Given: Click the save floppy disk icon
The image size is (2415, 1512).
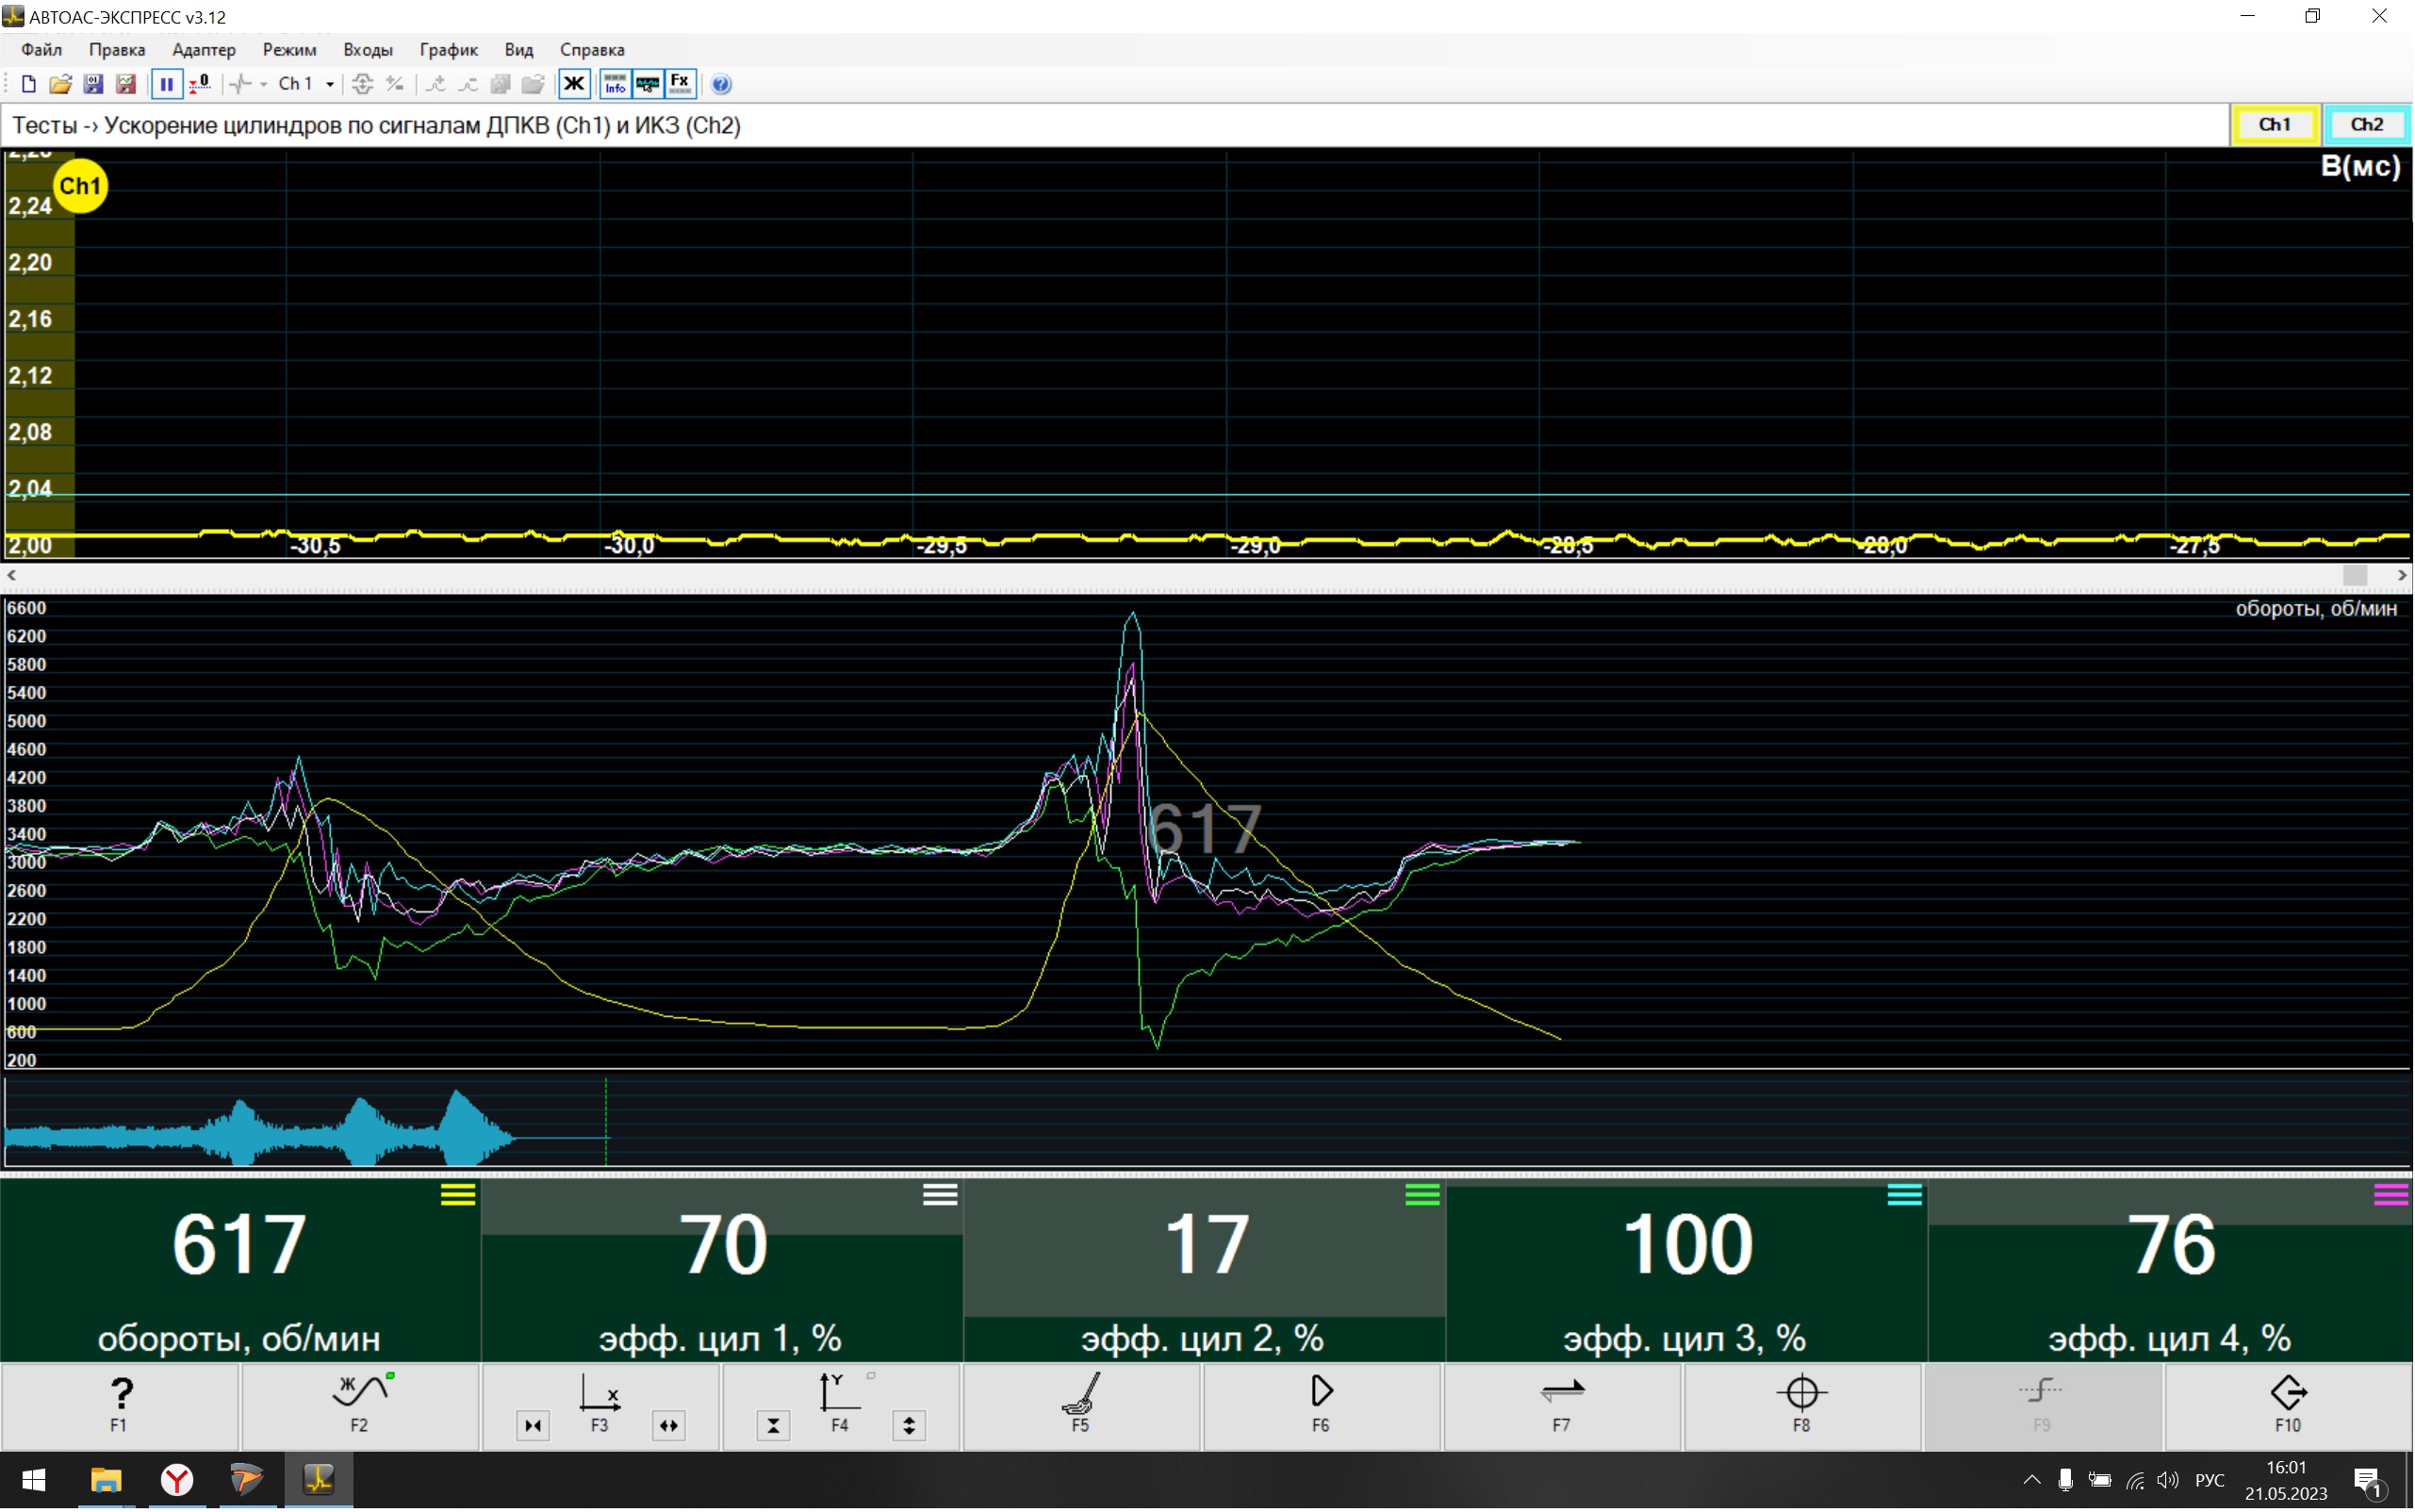Looking at the screenshot, I should [93, 84].
